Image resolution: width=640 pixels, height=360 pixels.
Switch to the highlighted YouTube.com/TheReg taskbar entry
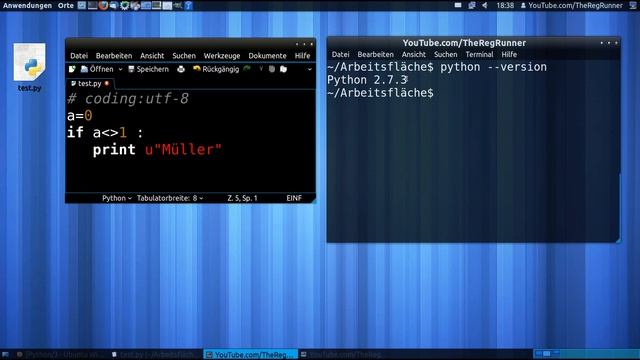coord(251,355)
